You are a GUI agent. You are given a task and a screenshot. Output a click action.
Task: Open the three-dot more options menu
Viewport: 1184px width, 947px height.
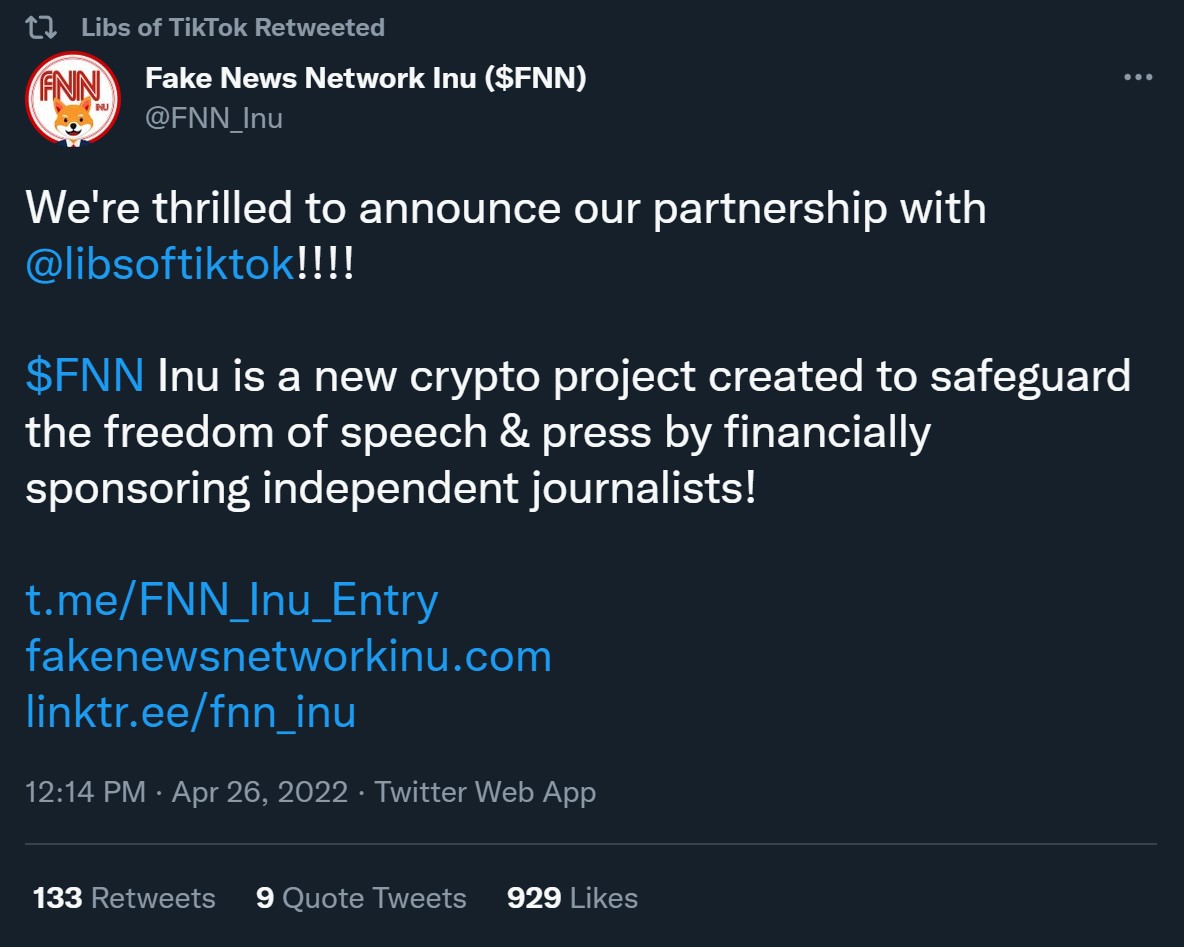point(1138,78)
